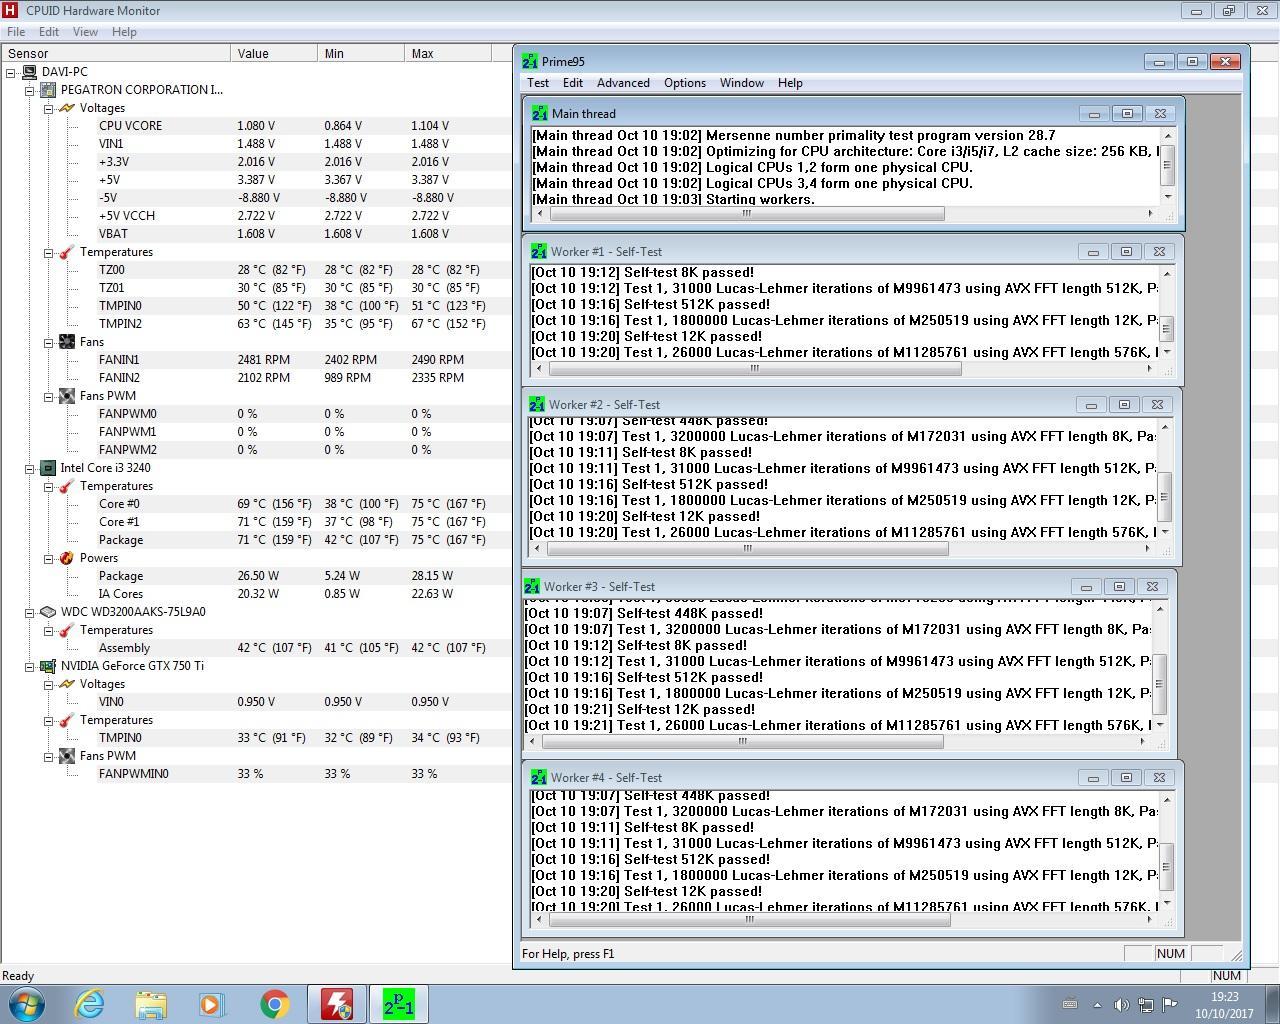
Task: Click the Intel Core i3 3240 chip icon
Action: (x=48, y=468)
